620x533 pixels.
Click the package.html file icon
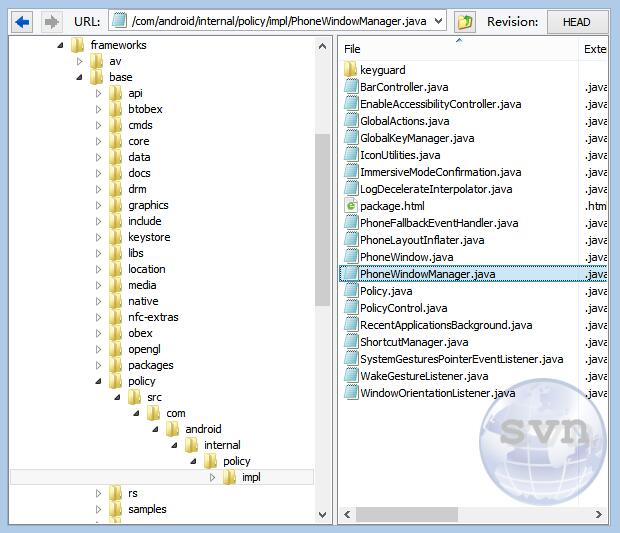pyautogui.click(x=351, y=206)
